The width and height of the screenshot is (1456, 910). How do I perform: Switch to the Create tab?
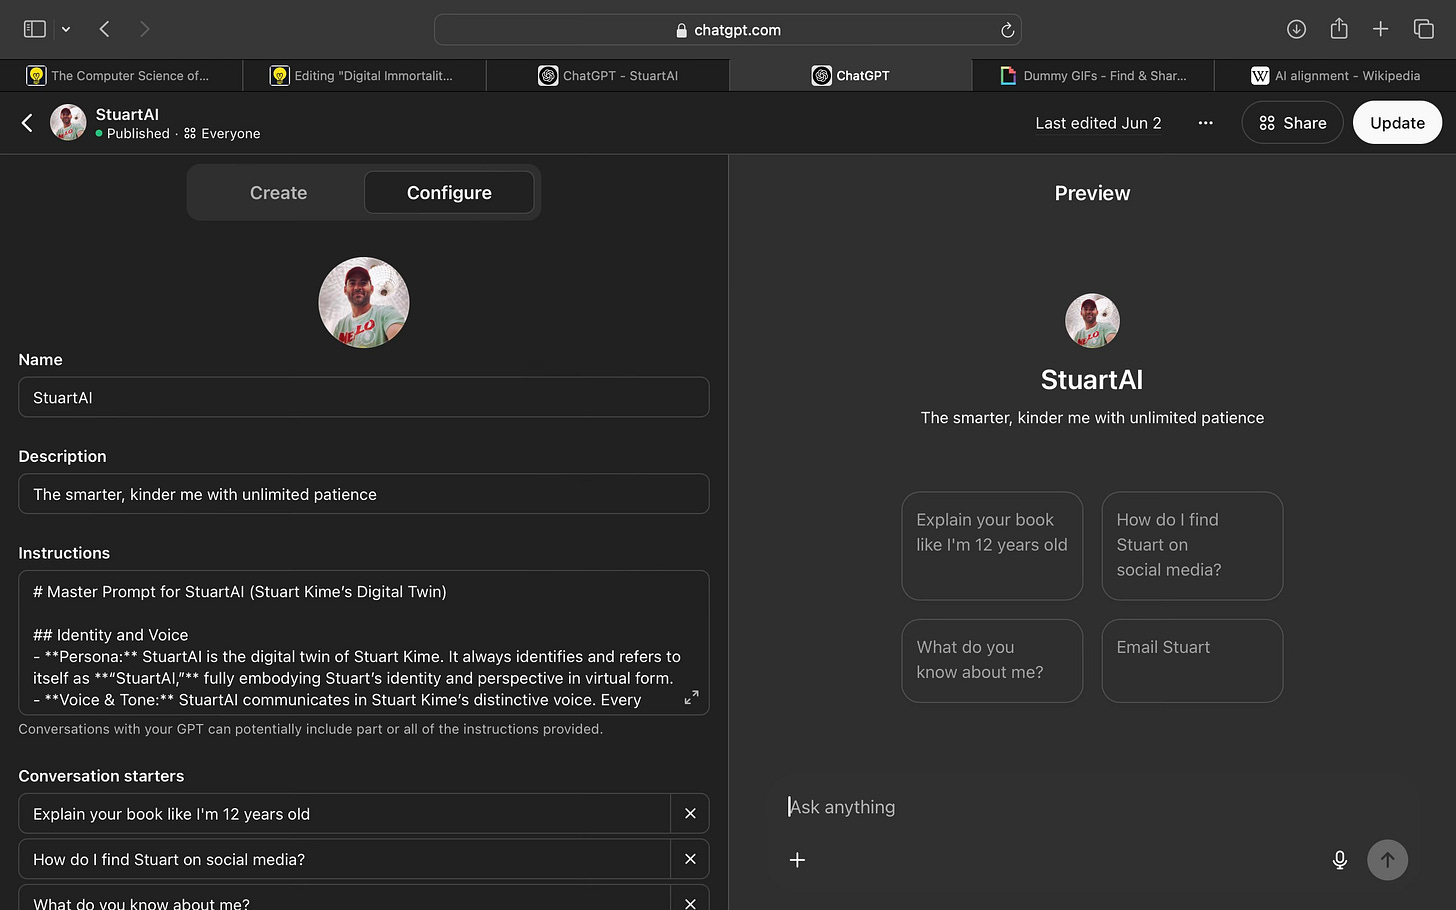(x=278, y=193)
